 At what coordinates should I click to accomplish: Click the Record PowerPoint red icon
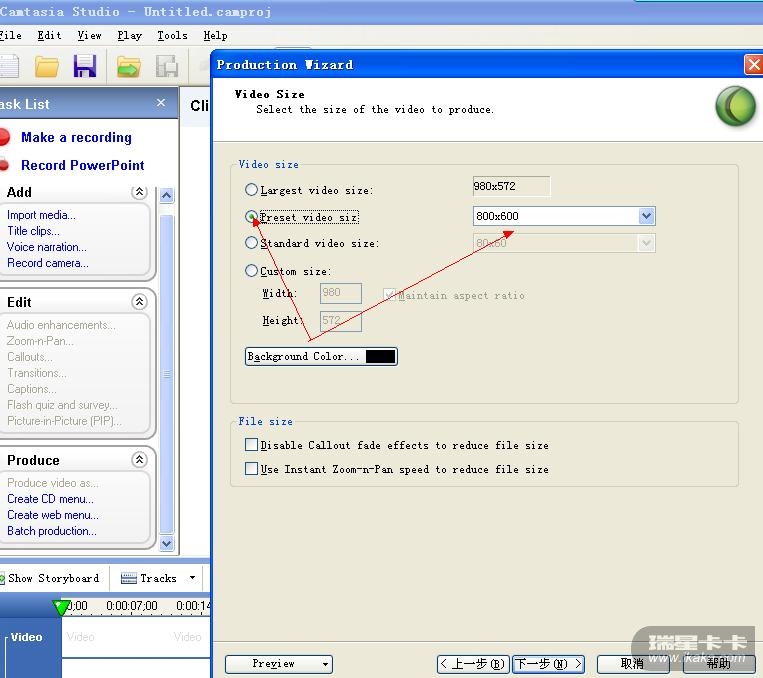pos(4,165)
